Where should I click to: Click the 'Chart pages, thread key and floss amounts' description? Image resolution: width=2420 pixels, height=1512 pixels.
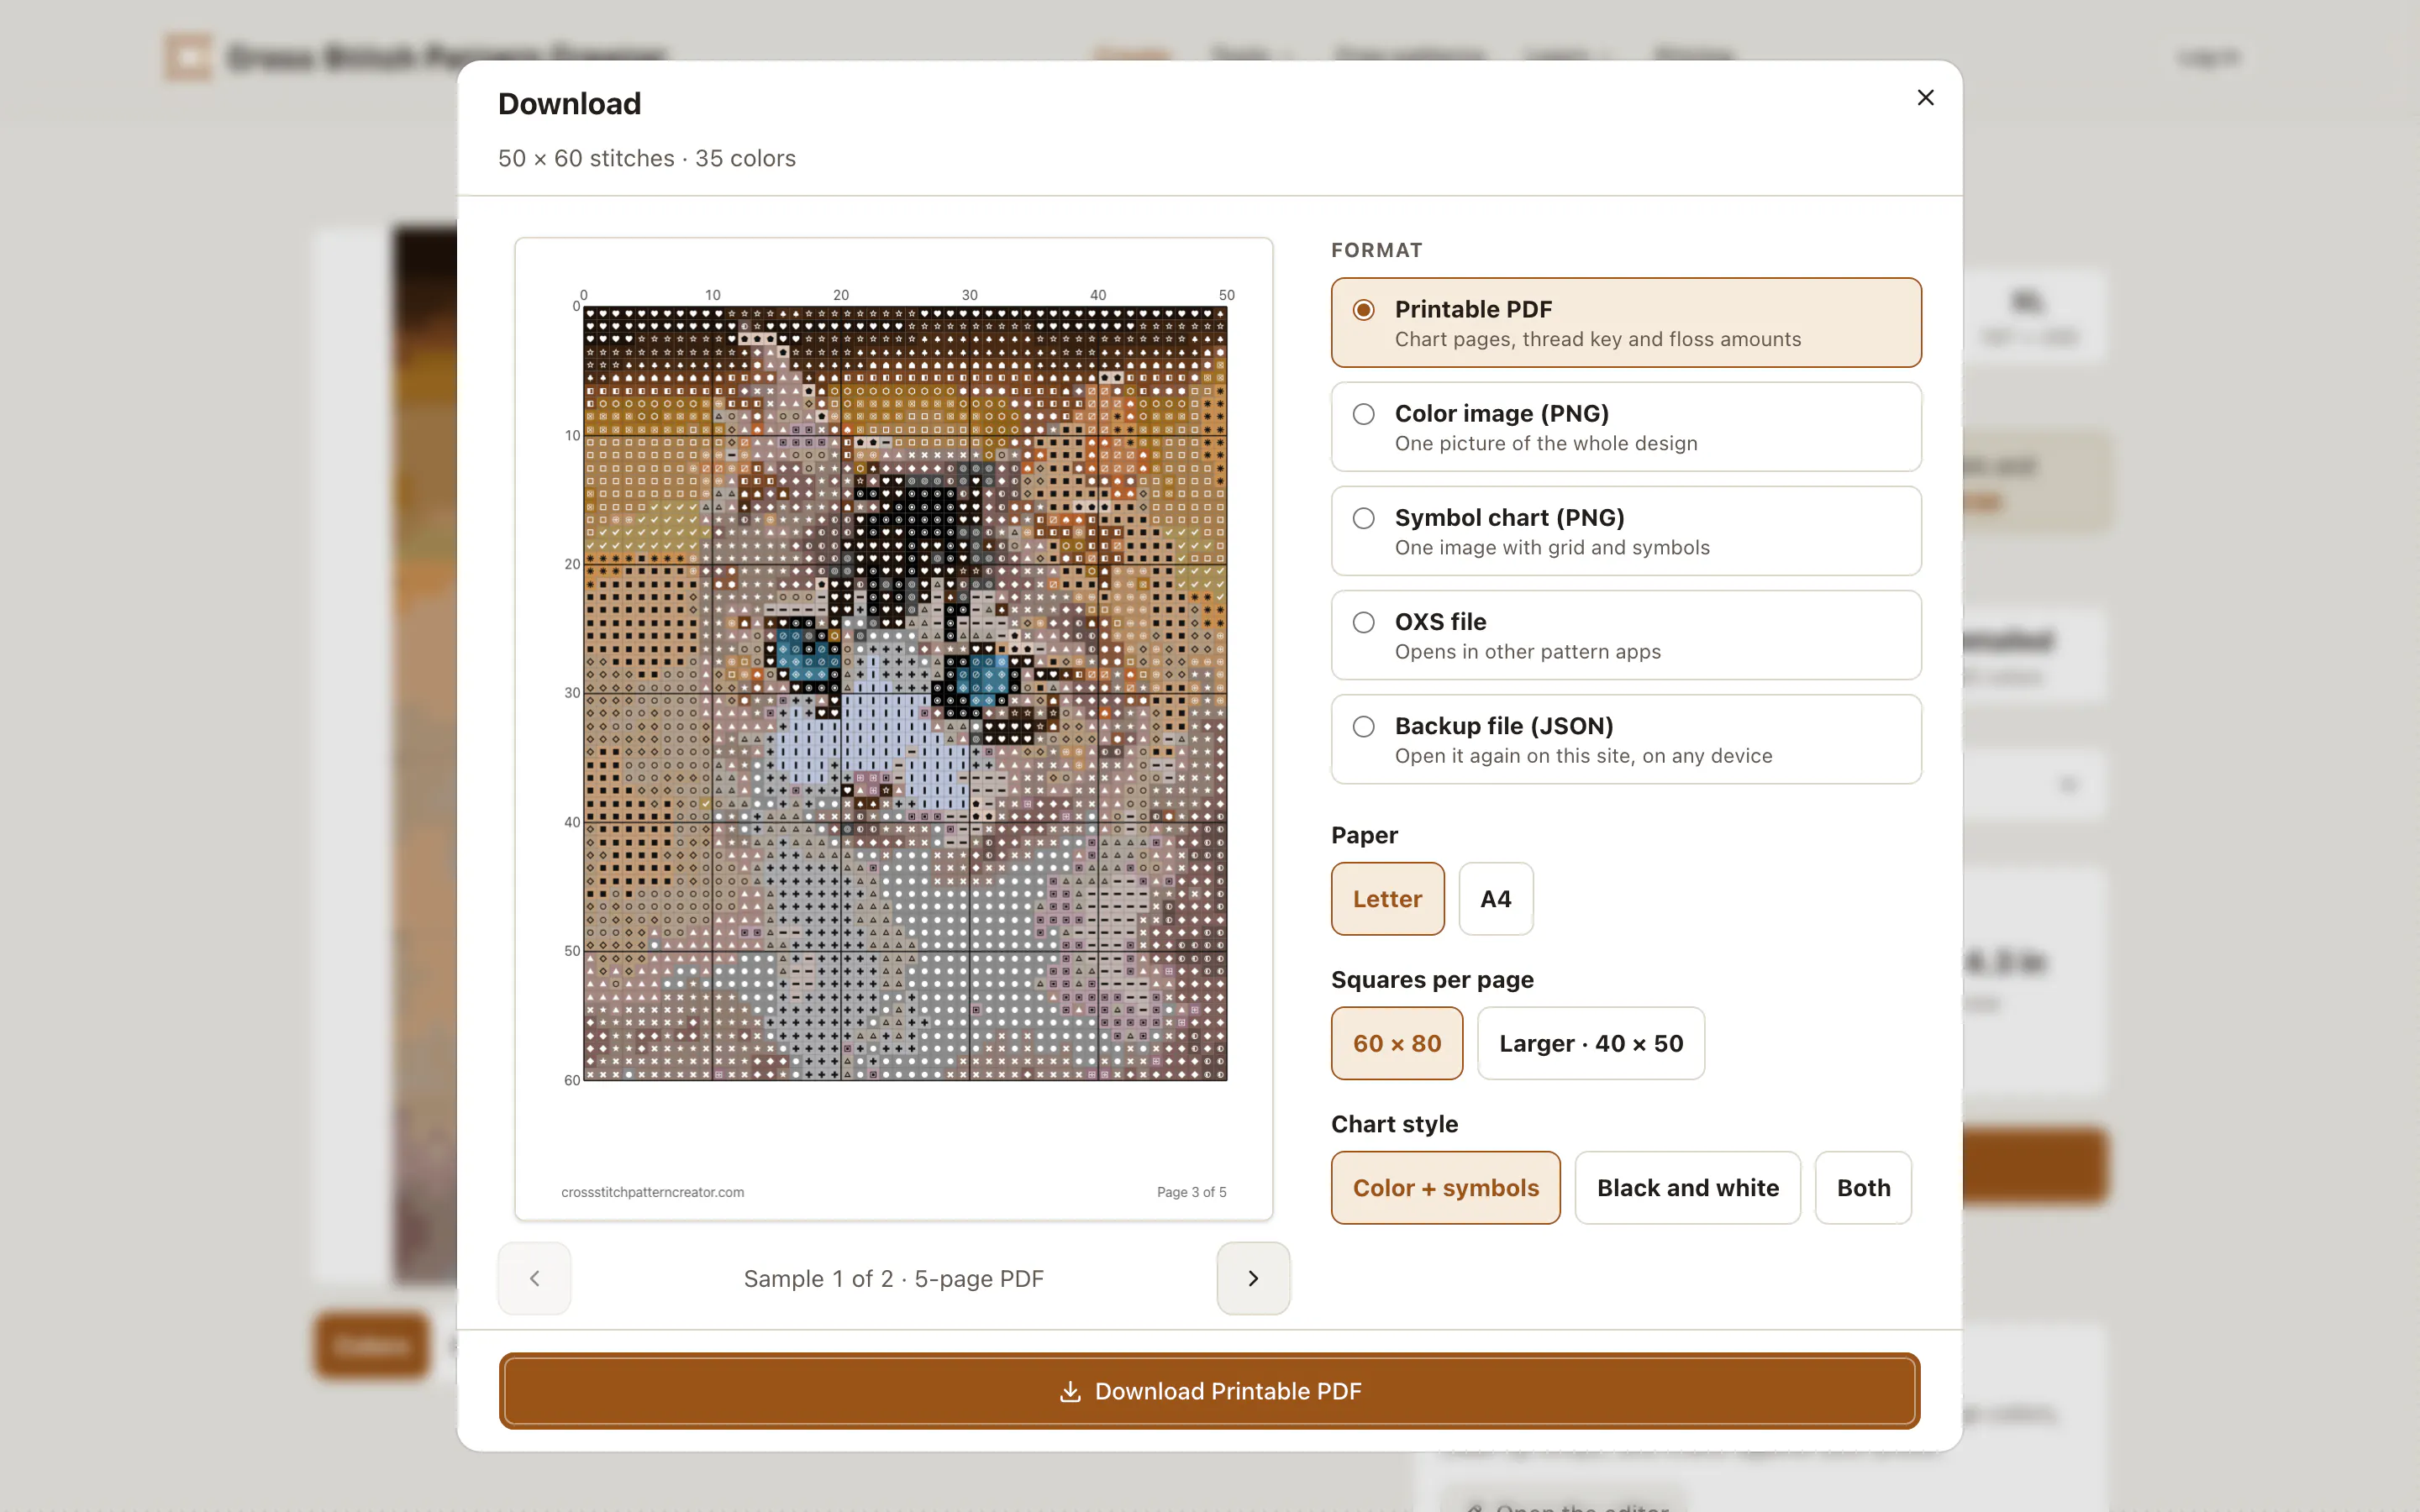1597,339
